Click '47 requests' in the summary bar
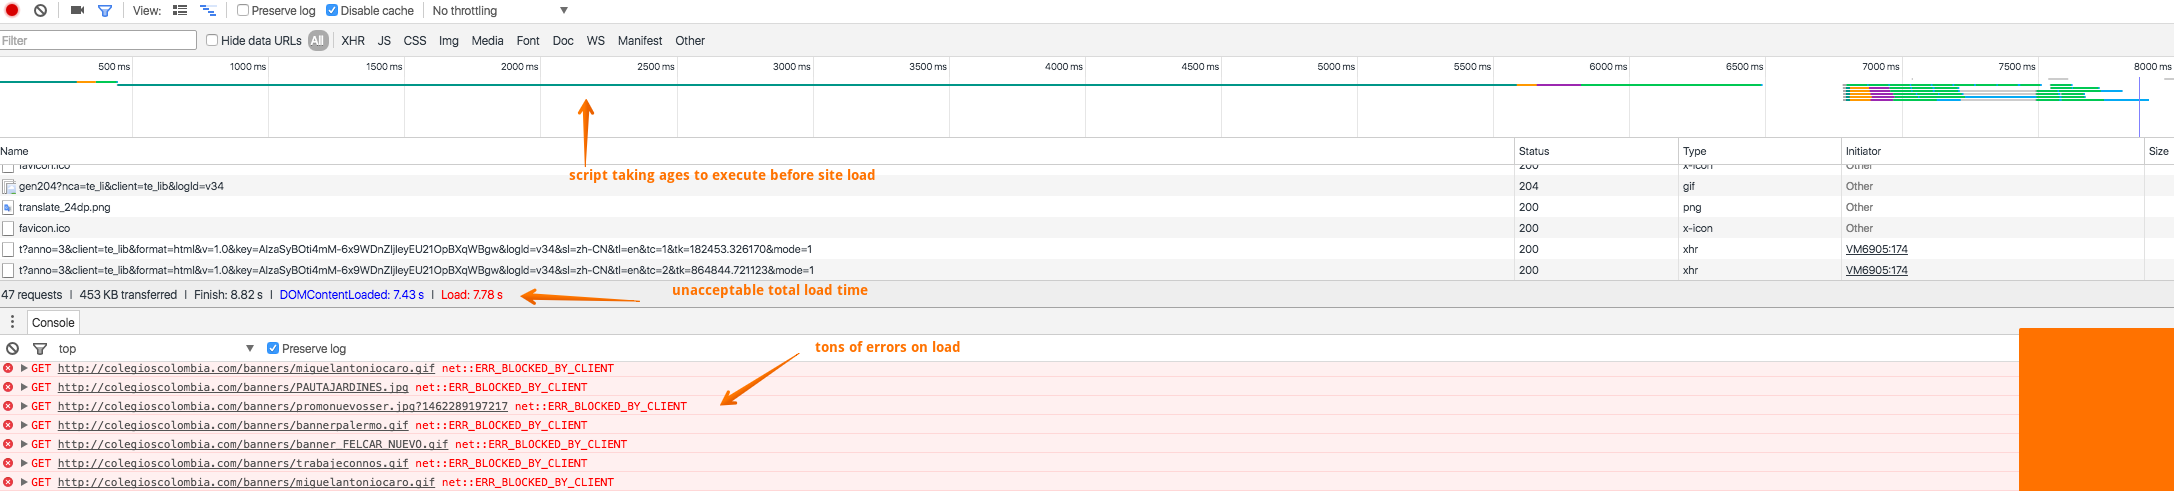 pyautogui.click(x=32, y=295)
